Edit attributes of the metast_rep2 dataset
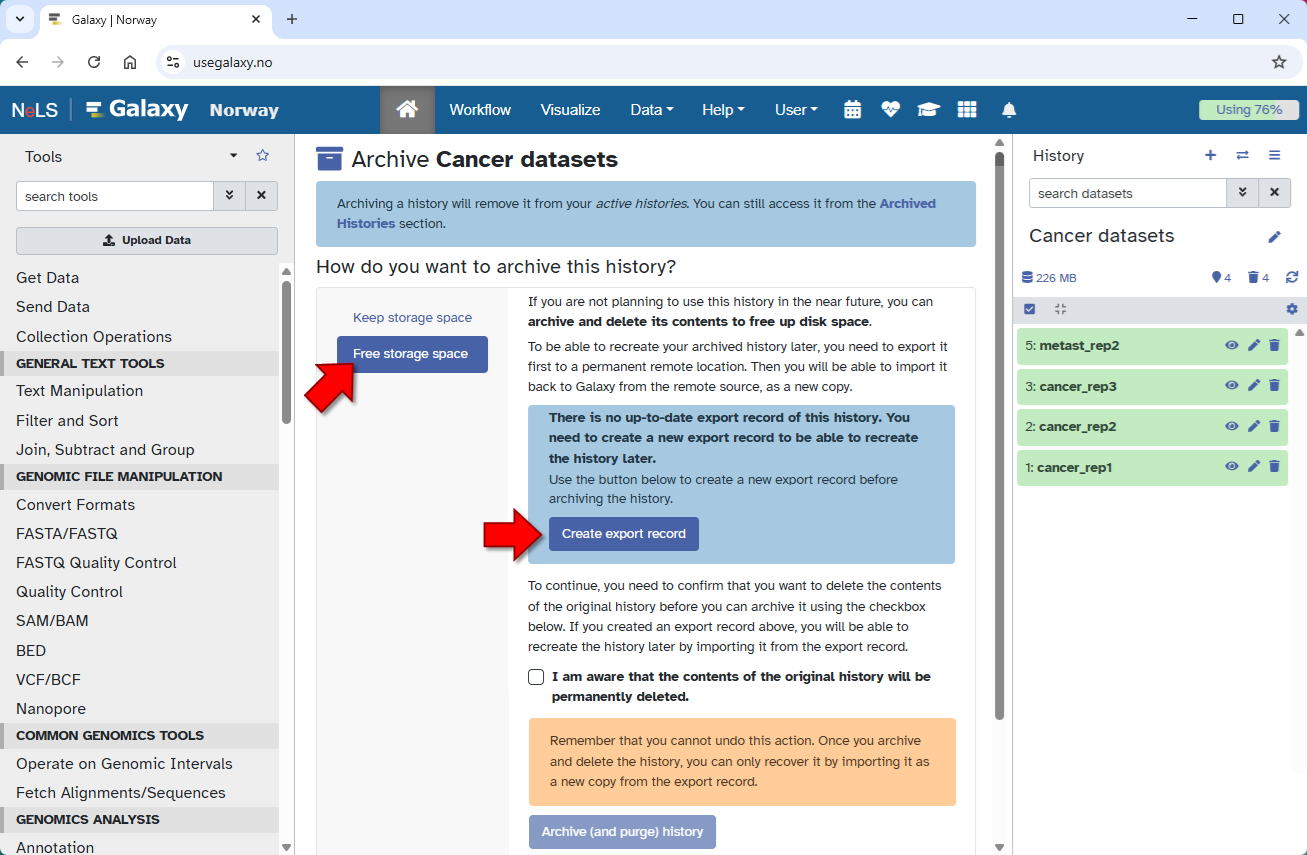This screenshot has height=855, width=1307. [x=1254, y=345]
